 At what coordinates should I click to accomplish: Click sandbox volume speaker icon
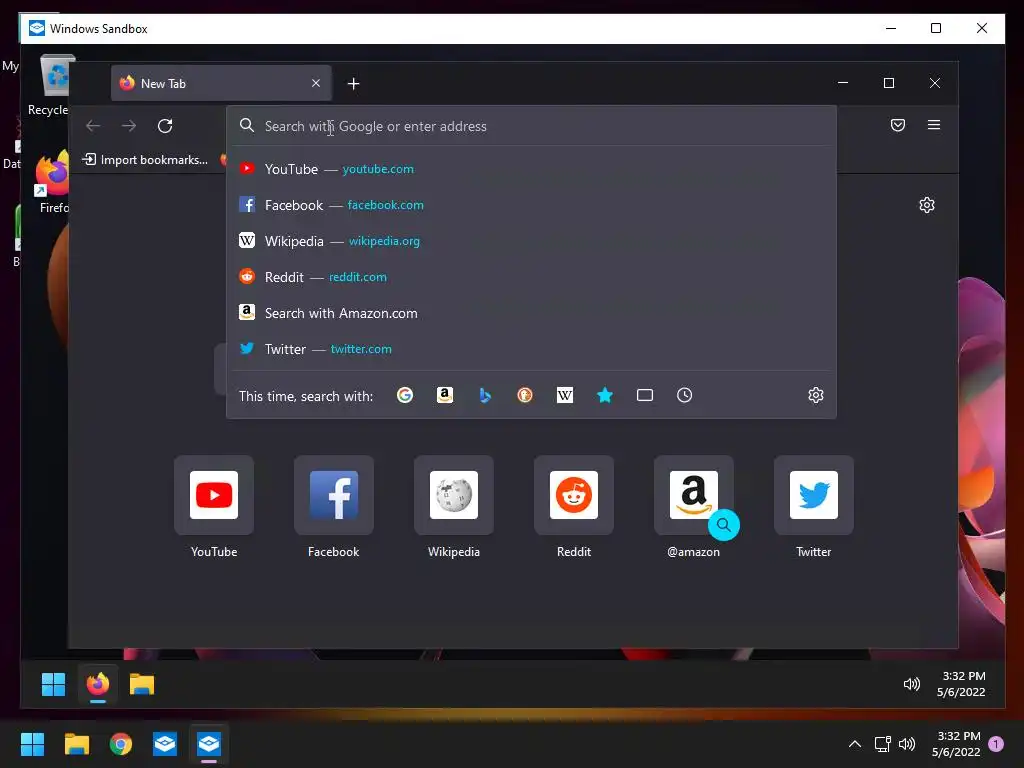pyautogui.click(x=912, y=684)
